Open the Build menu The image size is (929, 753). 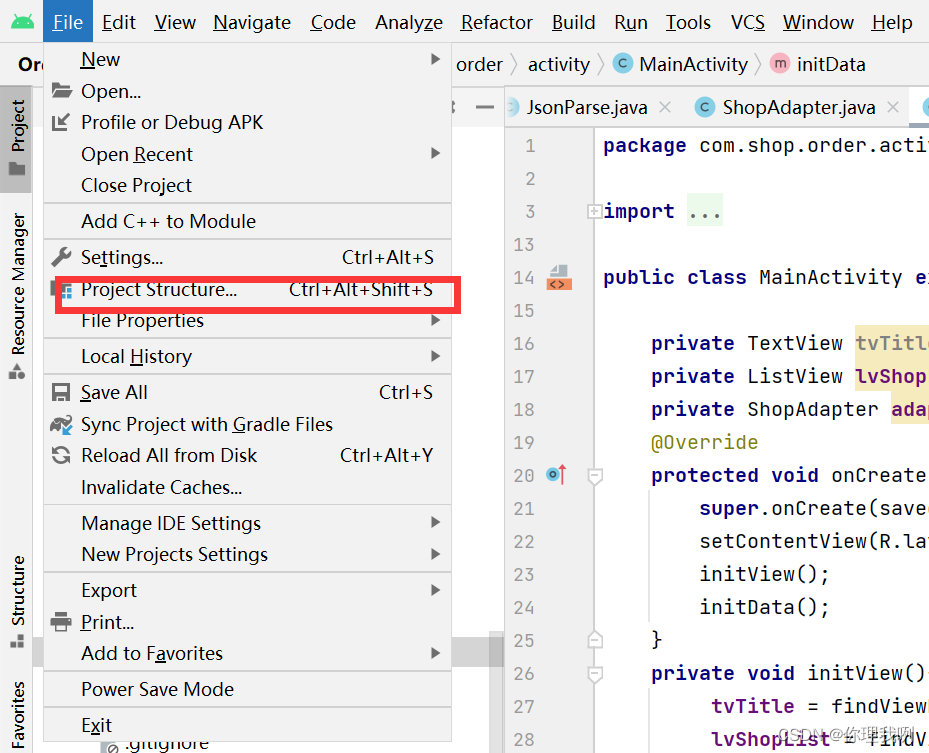click(573, 22)
